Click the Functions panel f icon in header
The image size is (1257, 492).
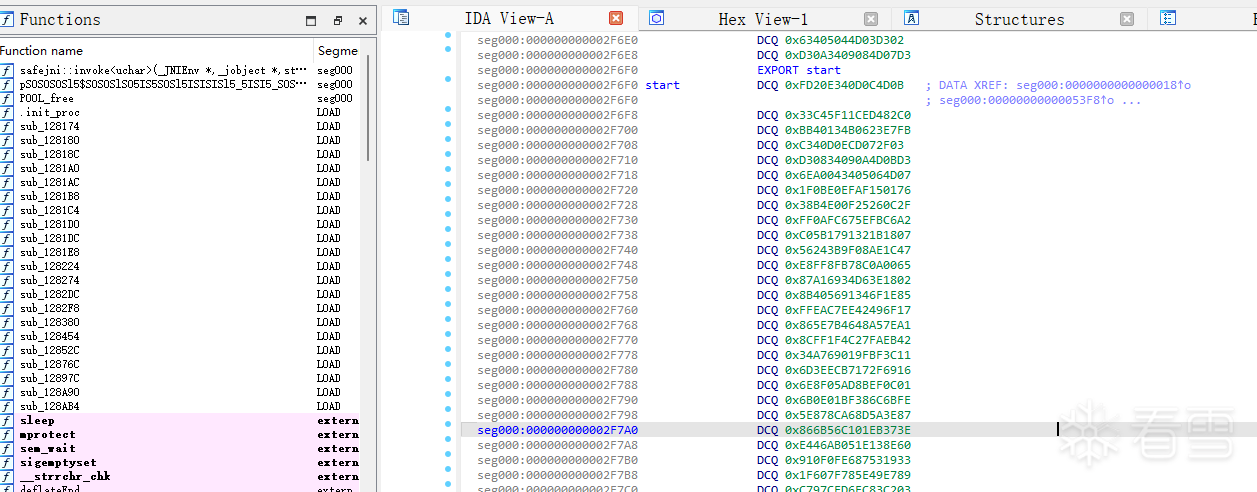pyautogui.click(x=7, y=19)
